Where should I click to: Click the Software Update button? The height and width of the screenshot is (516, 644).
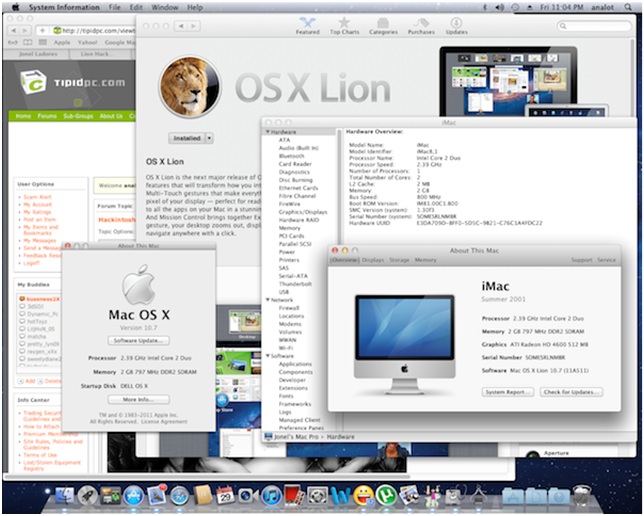[139, 341]
